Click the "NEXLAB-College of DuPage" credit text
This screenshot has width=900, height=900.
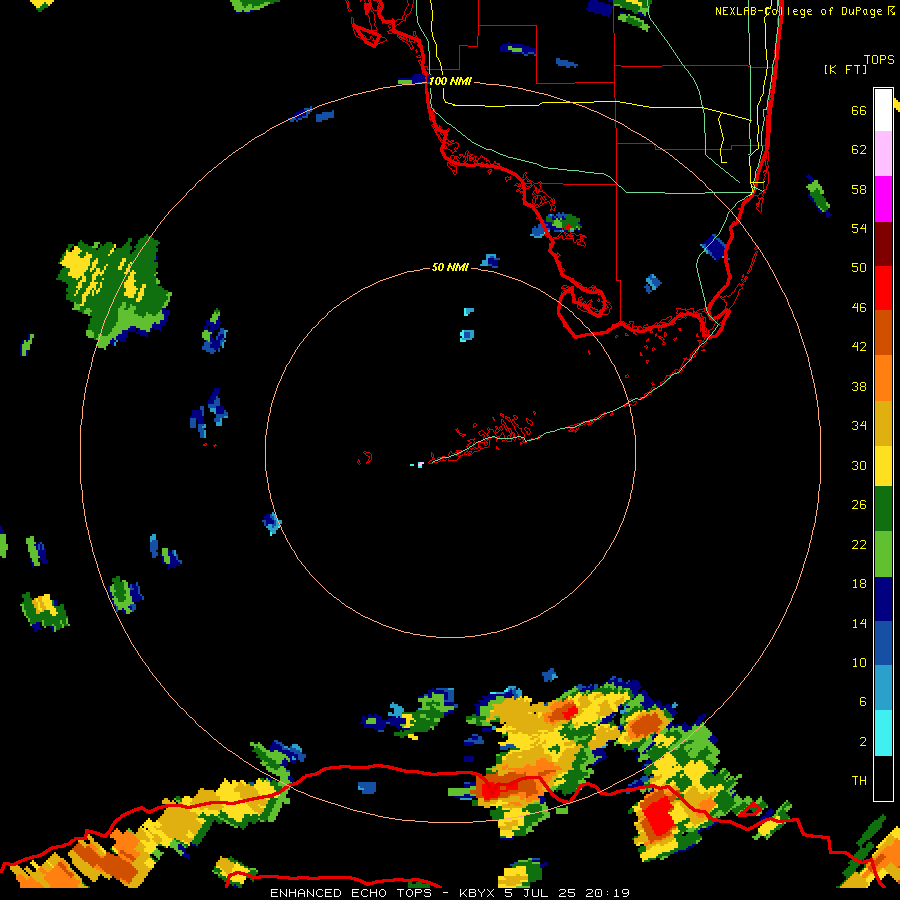[798, 11]
